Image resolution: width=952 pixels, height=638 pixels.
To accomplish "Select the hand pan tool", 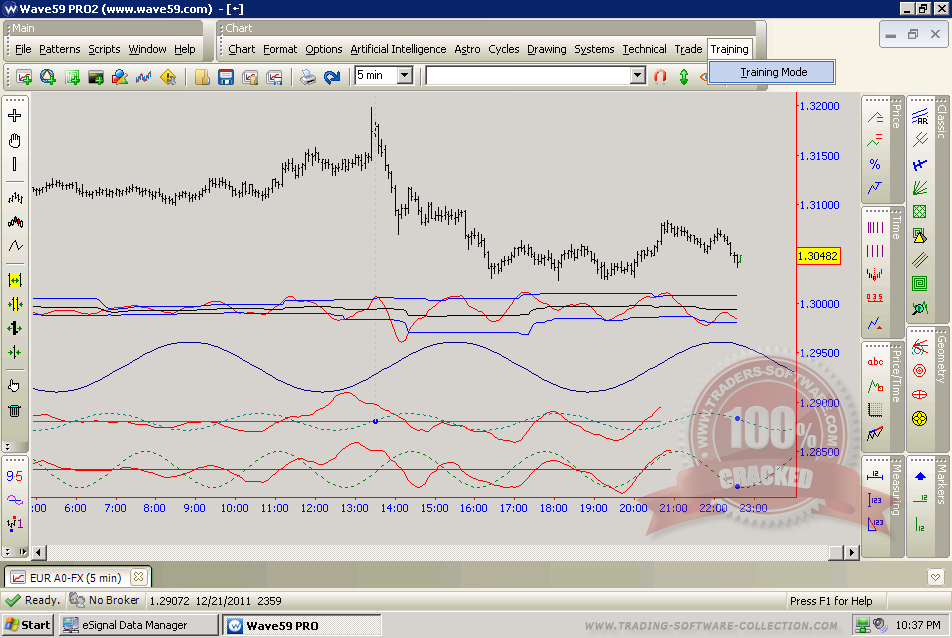I will click(15, 140).
